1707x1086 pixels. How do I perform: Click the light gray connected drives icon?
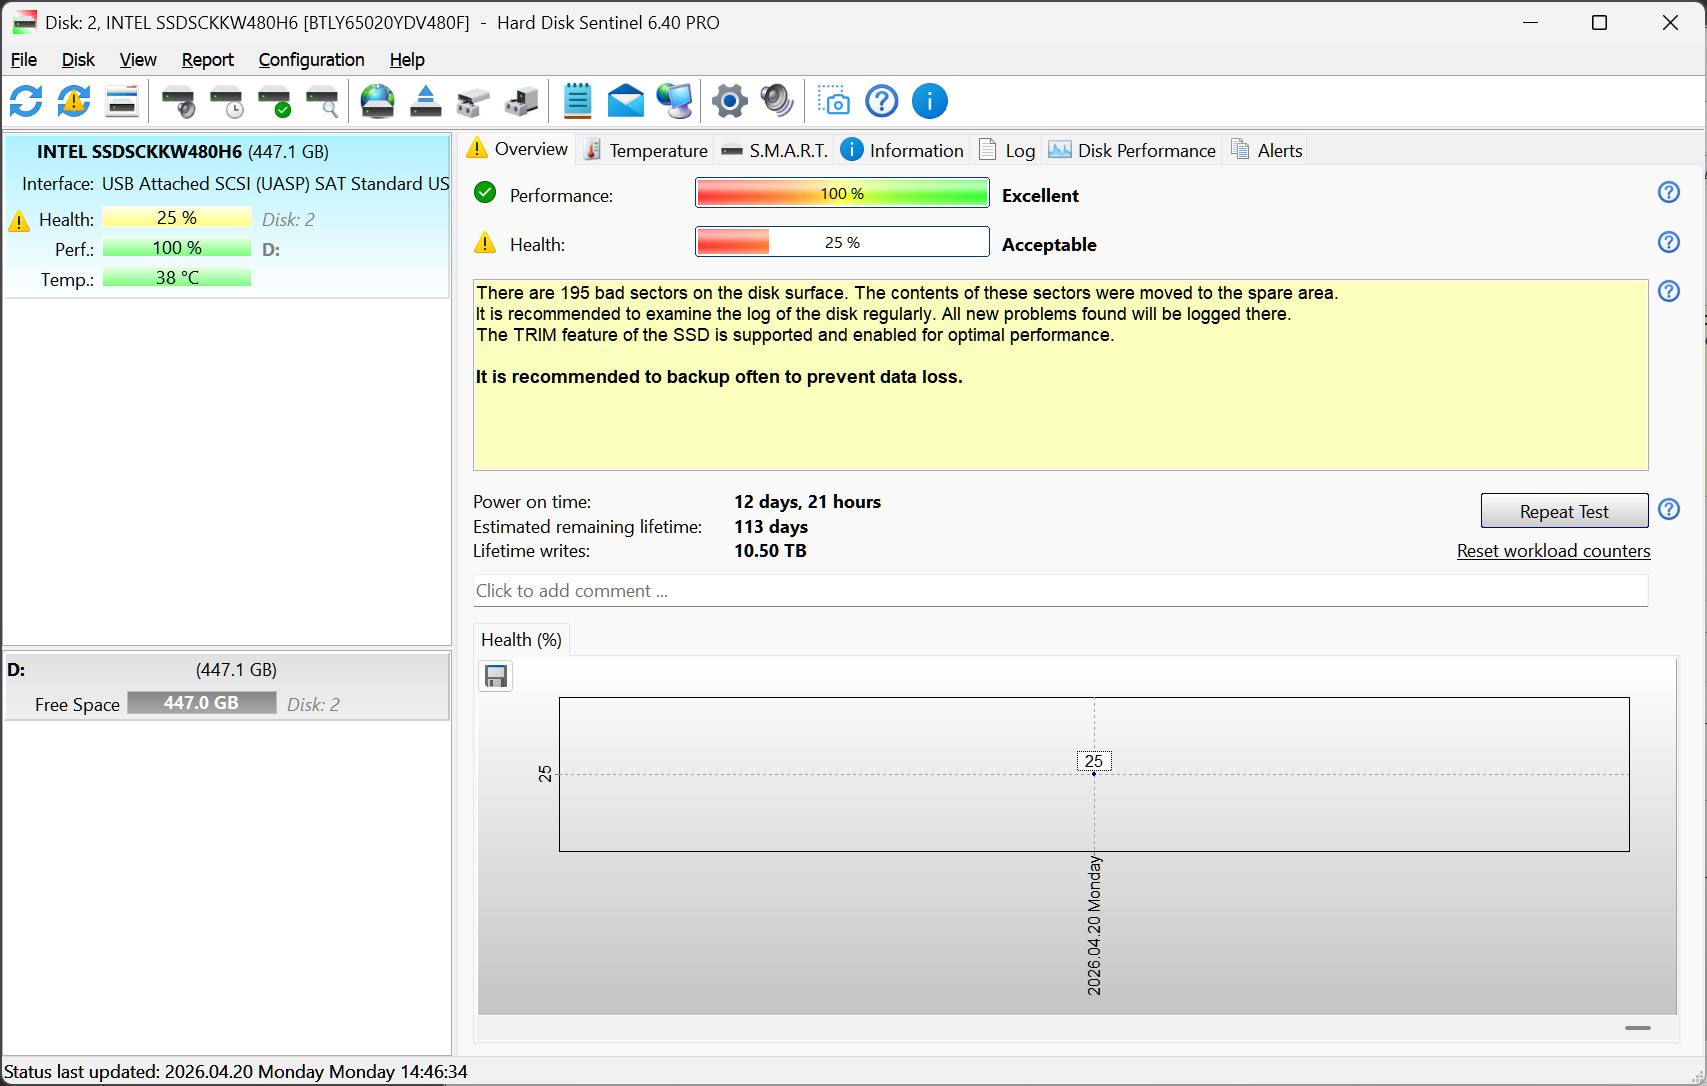coord(473,101)
